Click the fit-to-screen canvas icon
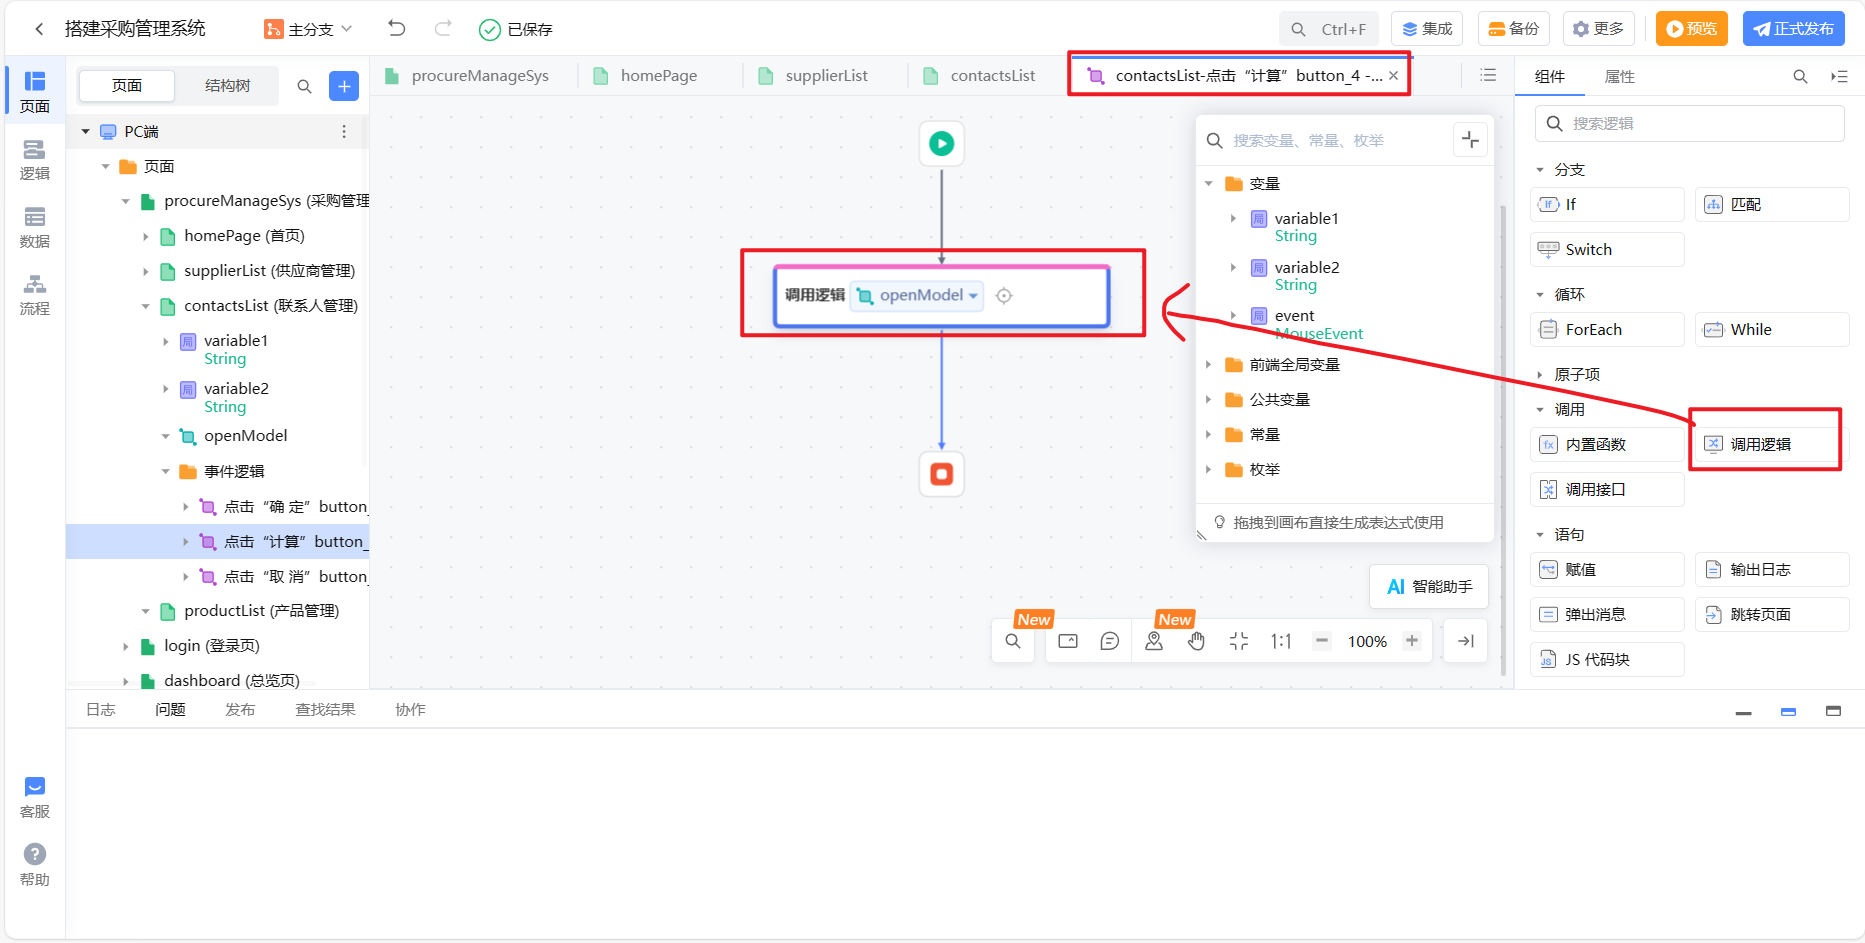This screenshot has width=1865, height=943. (1239, 642)
